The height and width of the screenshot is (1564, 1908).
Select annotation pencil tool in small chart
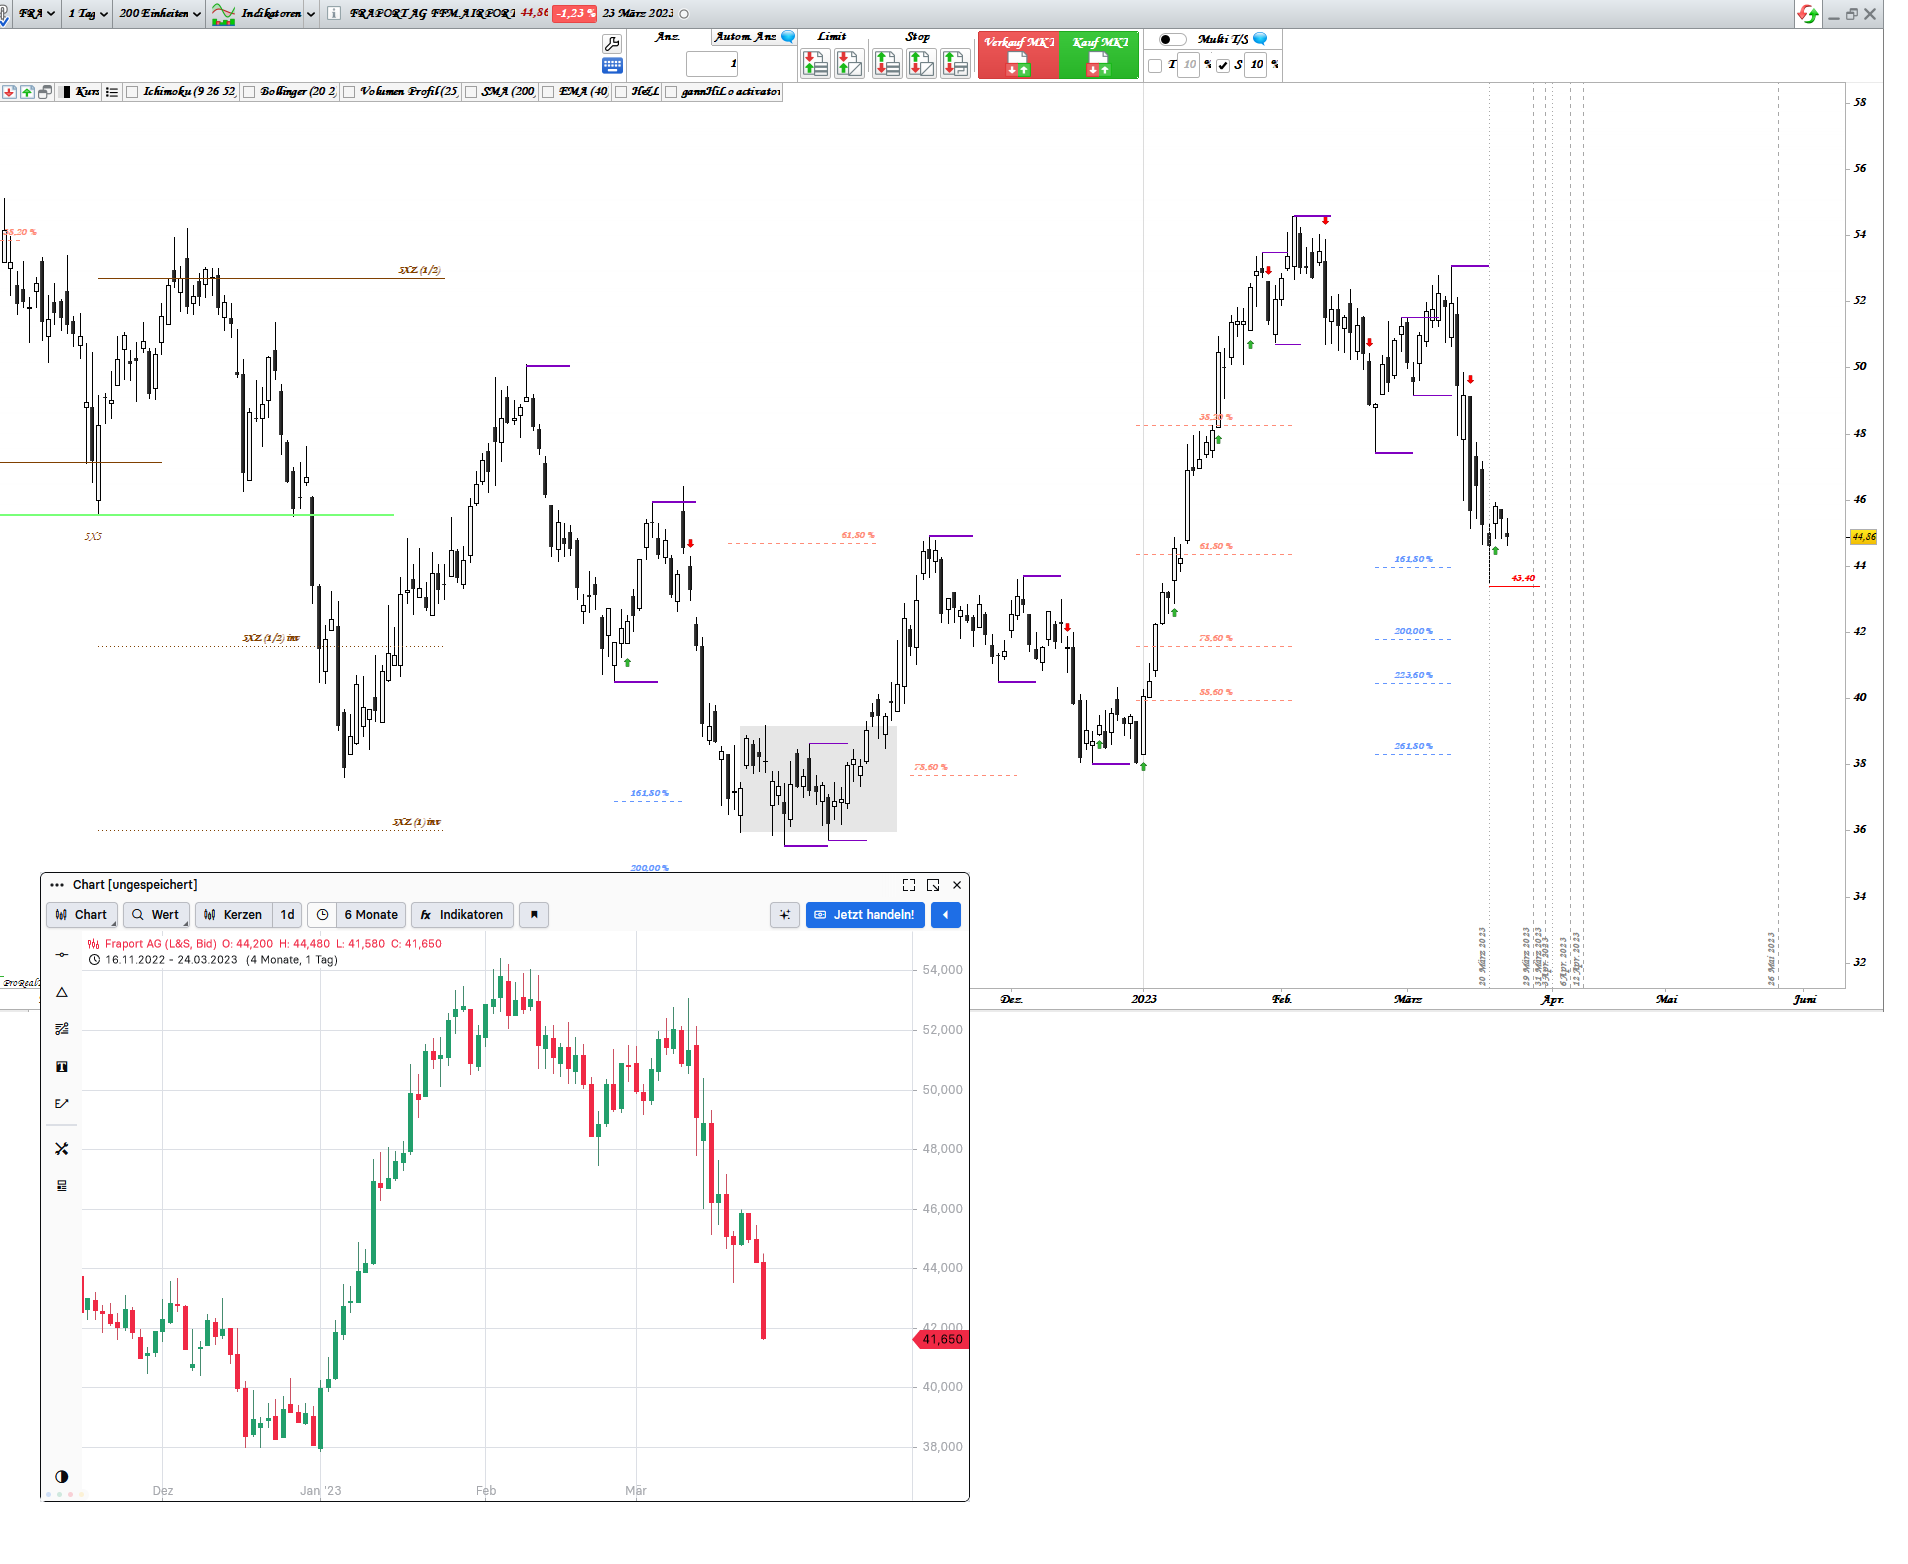click(x=62, y=1104)
